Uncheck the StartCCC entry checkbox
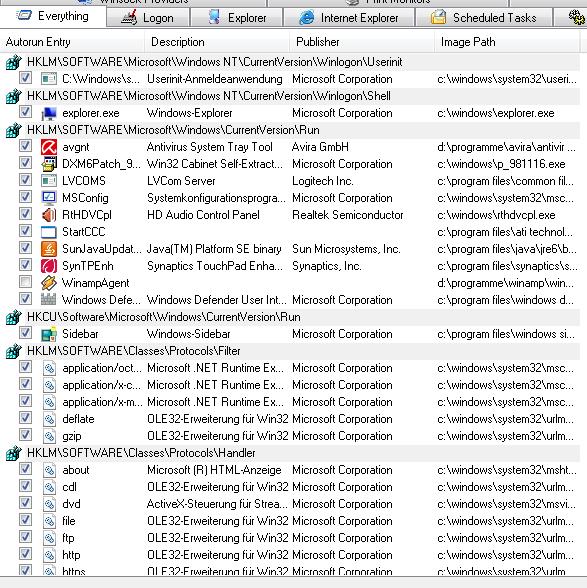The image size is (587, 588). coord(26,231)
